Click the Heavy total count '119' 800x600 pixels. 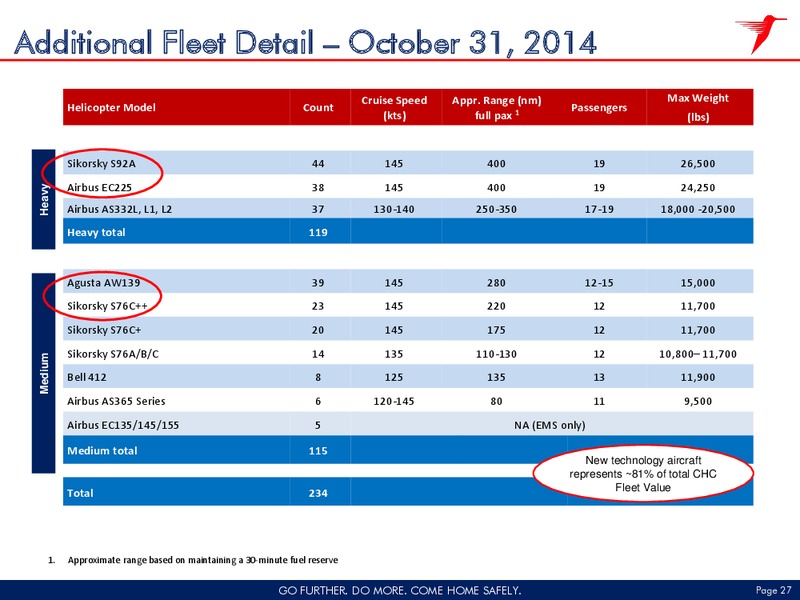(x=318, y=233)
